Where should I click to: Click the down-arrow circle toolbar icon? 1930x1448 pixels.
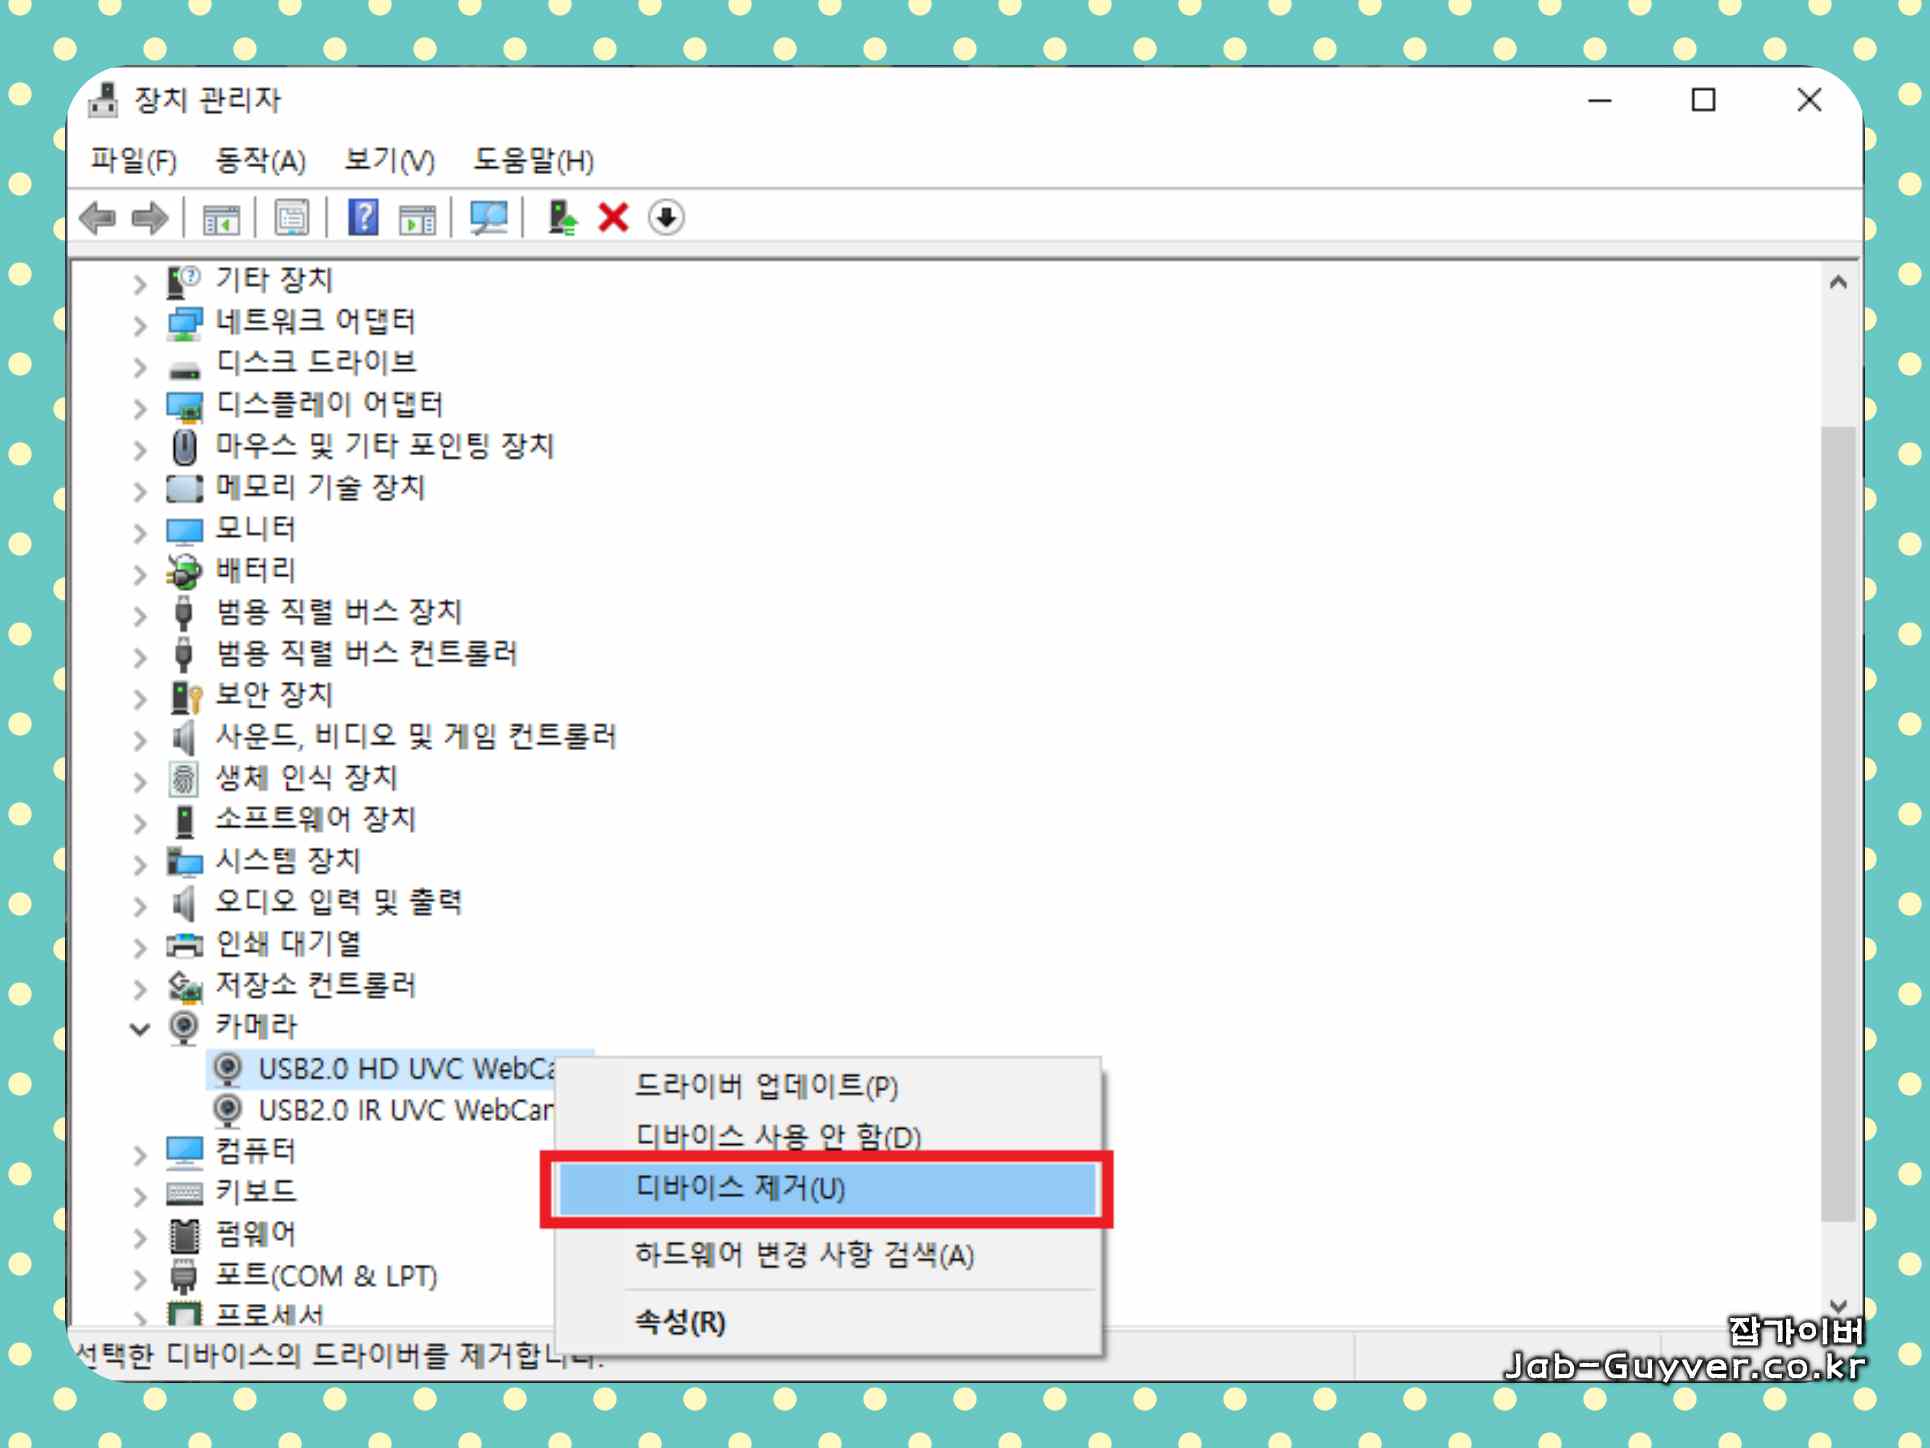tap(666, 217)
